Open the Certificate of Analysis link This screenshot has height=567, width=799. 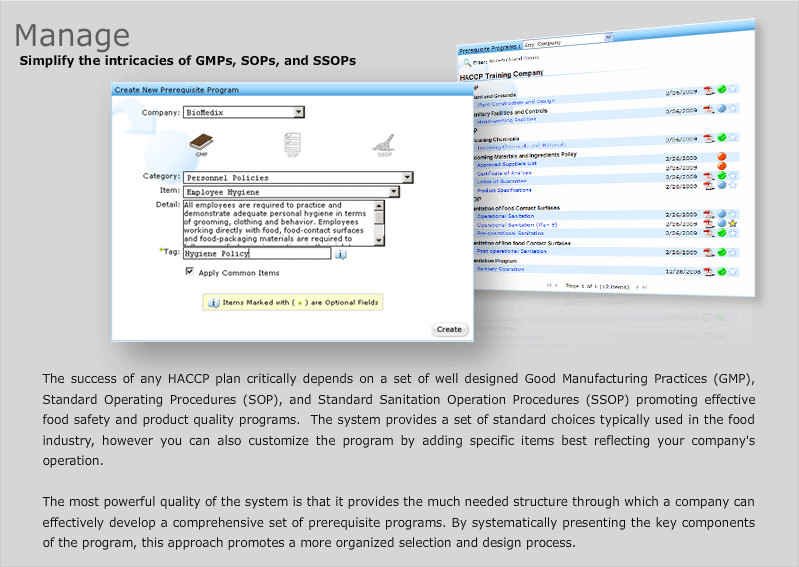tap(503, 173)
